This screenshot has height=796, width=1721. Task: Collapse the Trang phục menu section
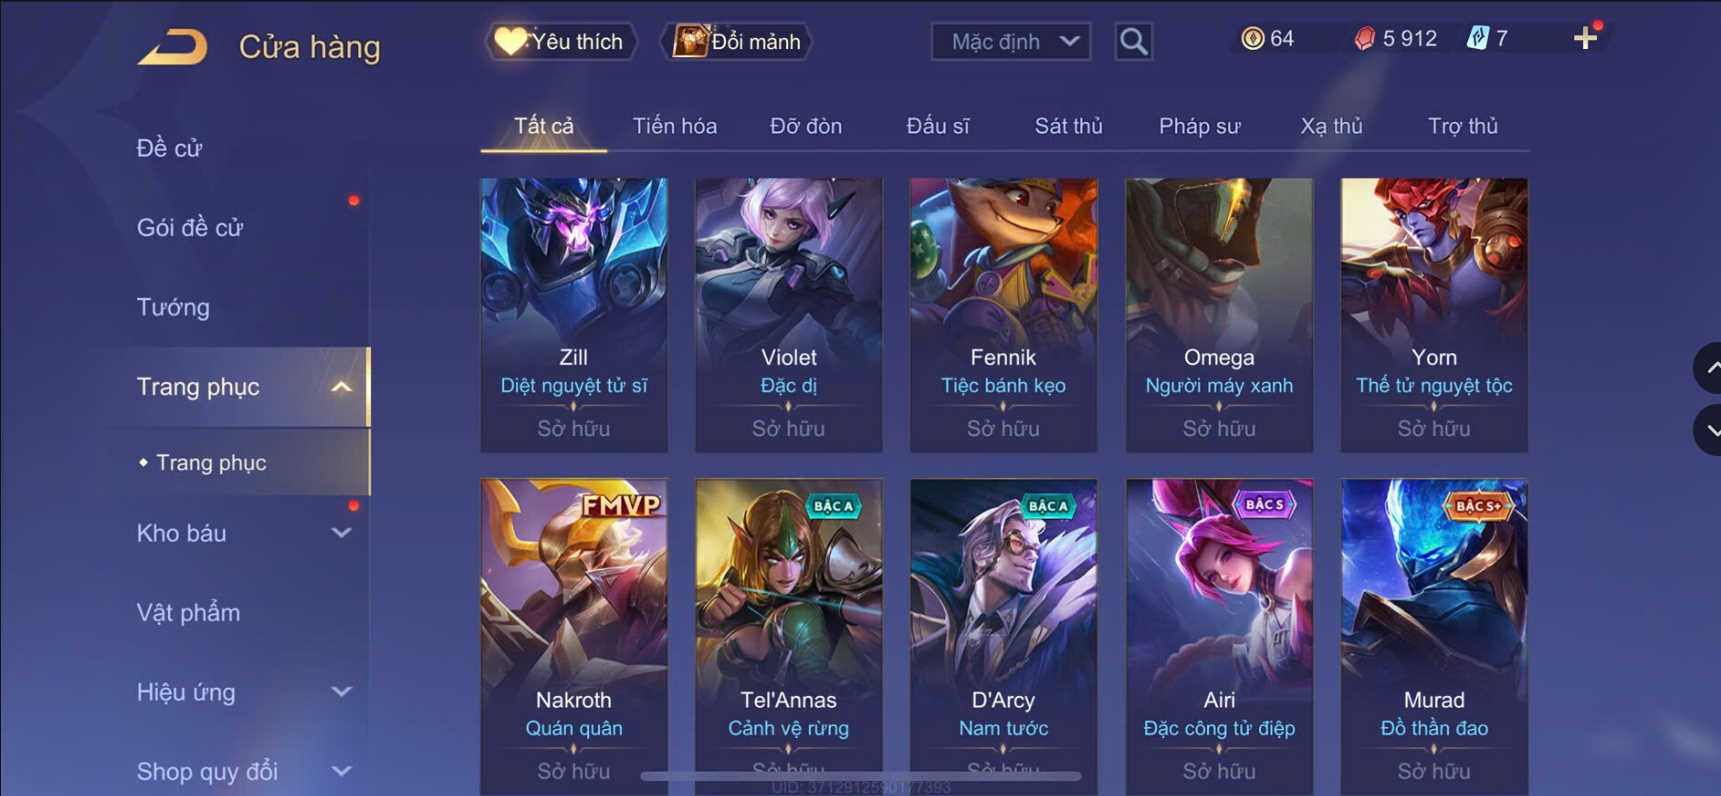341,387
